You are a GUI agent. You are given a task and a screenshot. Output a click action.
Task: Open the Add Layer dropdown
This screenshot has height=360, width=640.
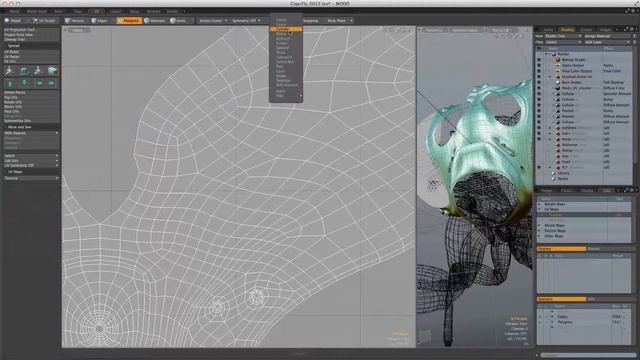[607, 42]
